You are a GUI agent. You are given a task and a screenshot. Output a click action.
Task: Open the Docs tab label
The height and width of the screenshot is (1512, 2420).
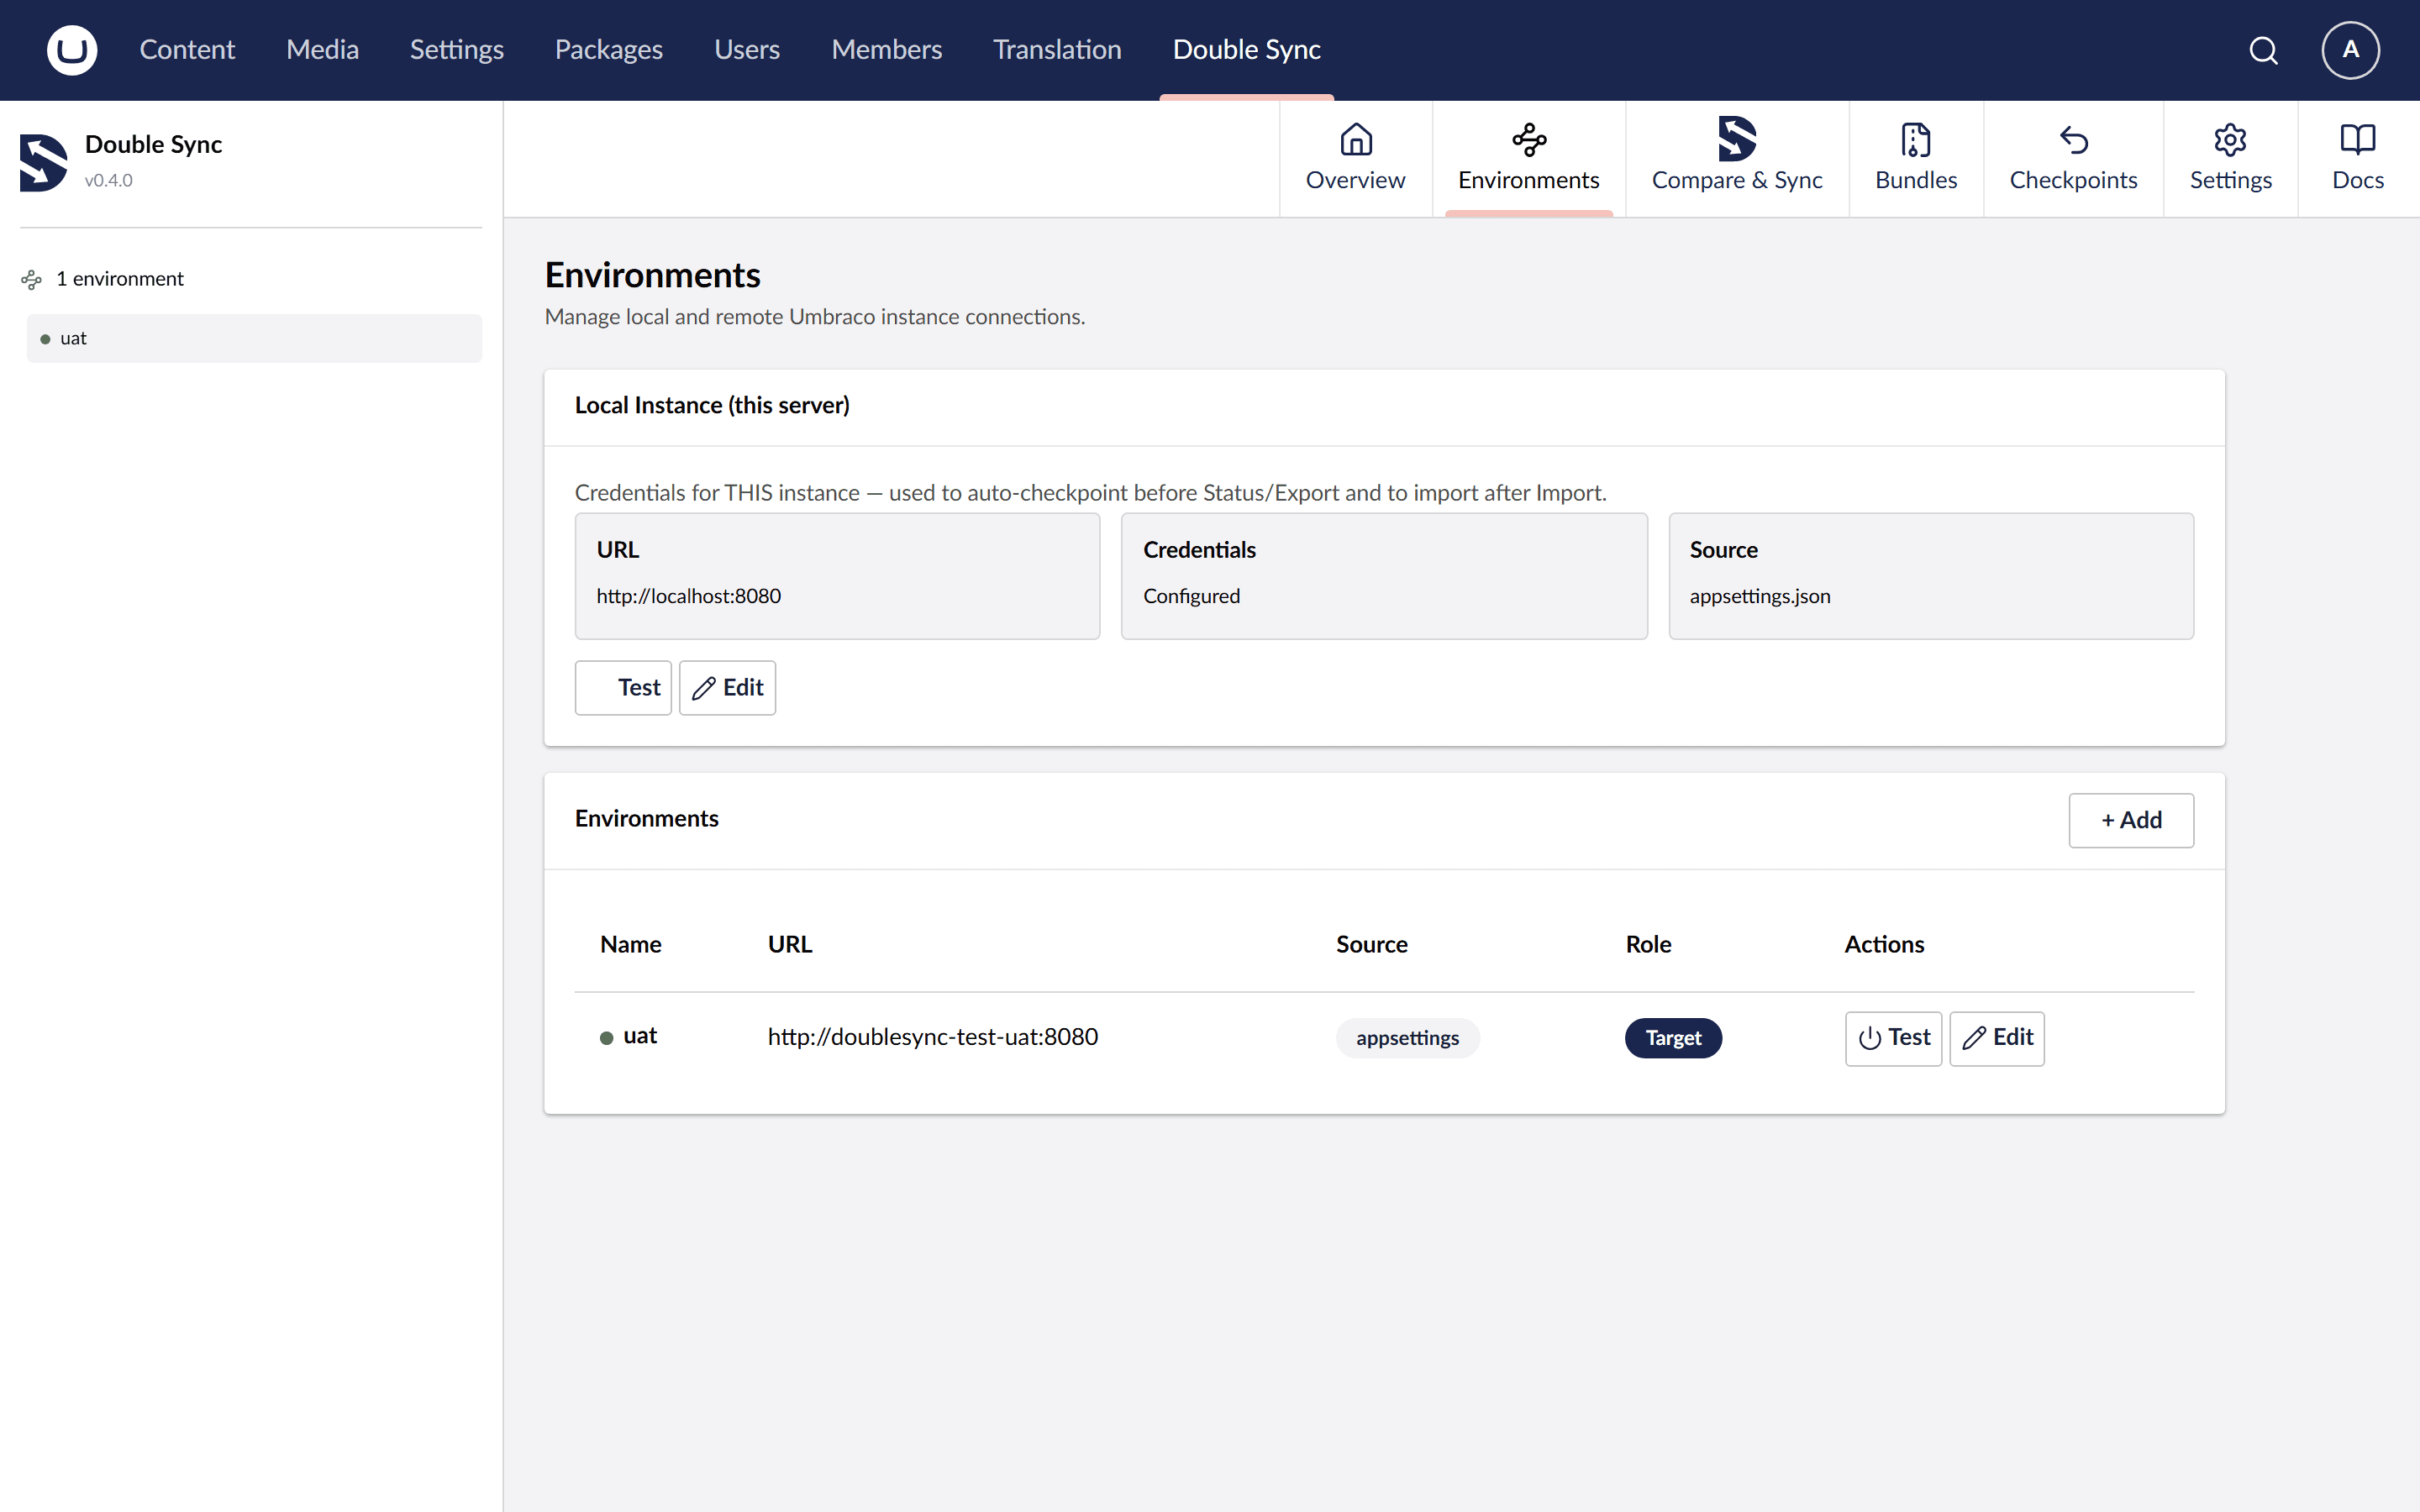(x=2358, y=180)
